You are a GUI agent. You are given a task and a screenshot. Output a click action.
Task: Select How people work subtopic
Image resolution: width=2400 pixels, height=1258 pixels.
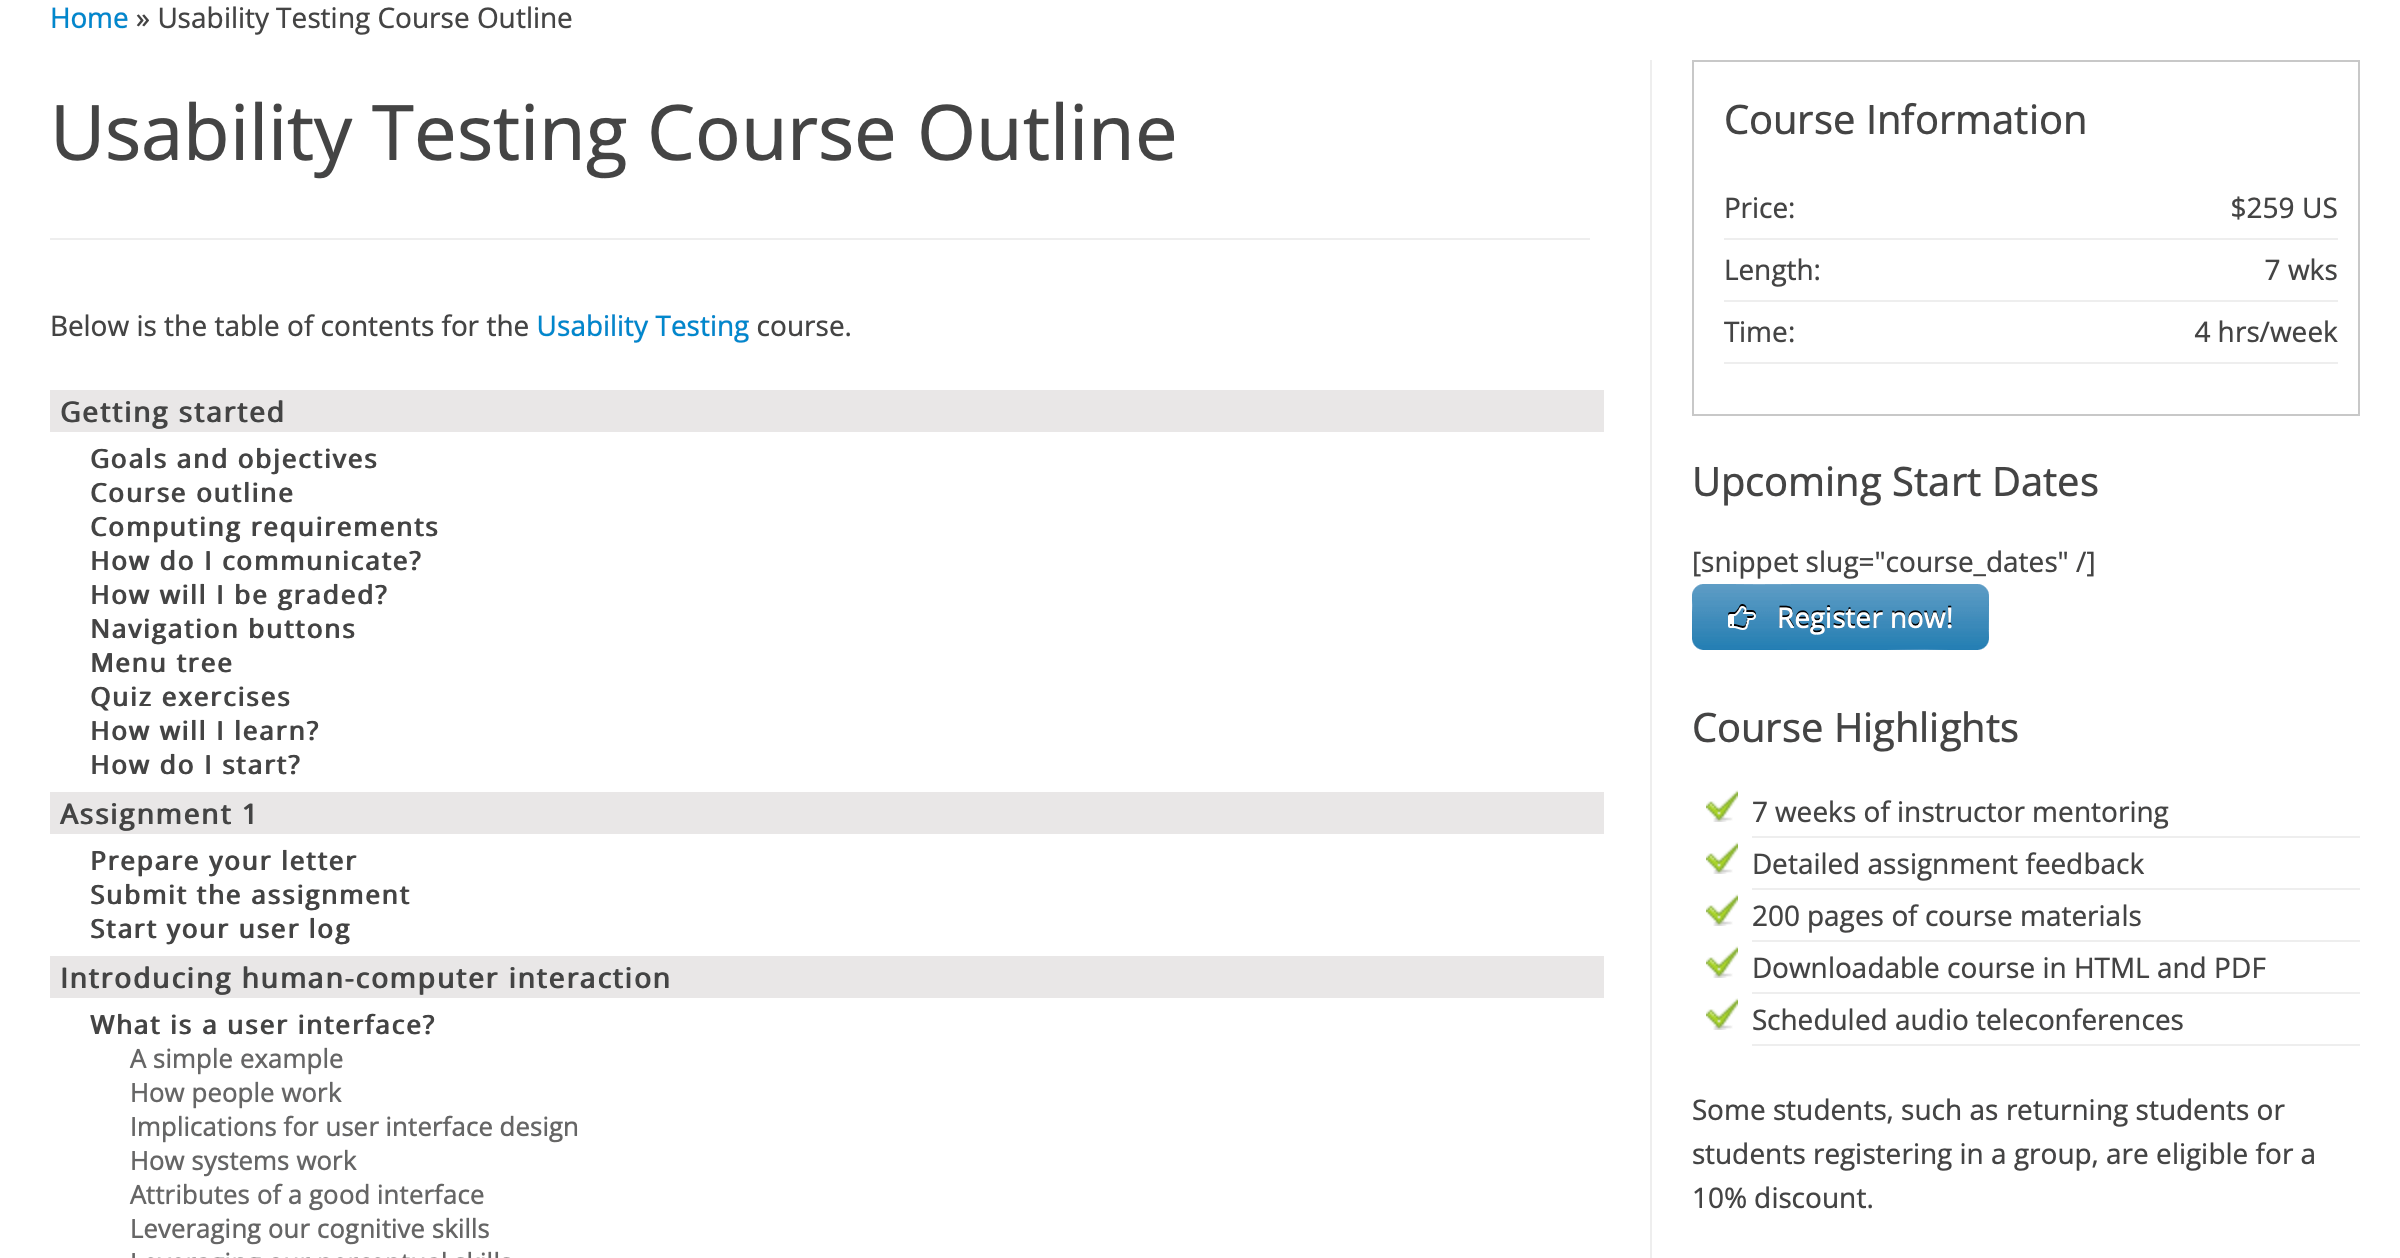[x=235, y=1093]
